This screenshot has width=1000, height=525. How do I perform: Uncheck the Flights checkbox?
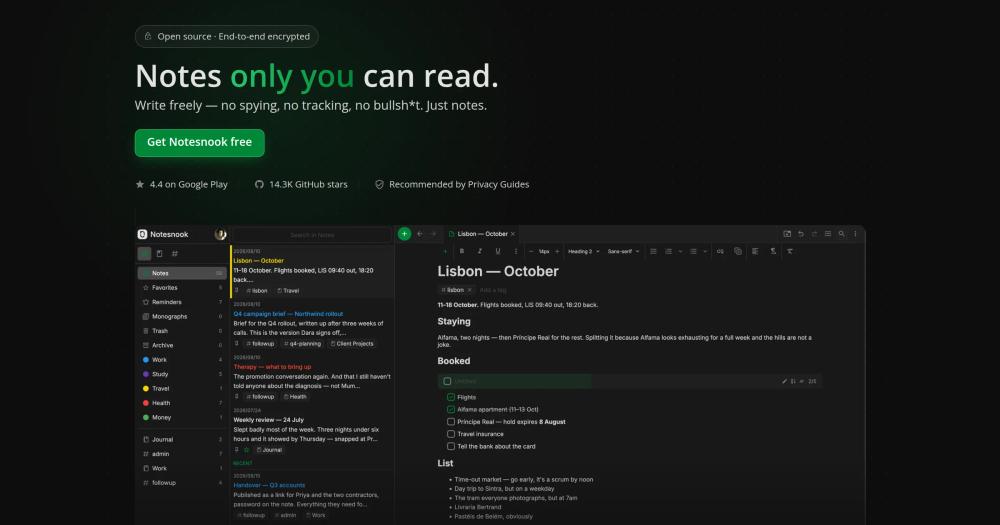pyautogui.click(x=451, y=397)
